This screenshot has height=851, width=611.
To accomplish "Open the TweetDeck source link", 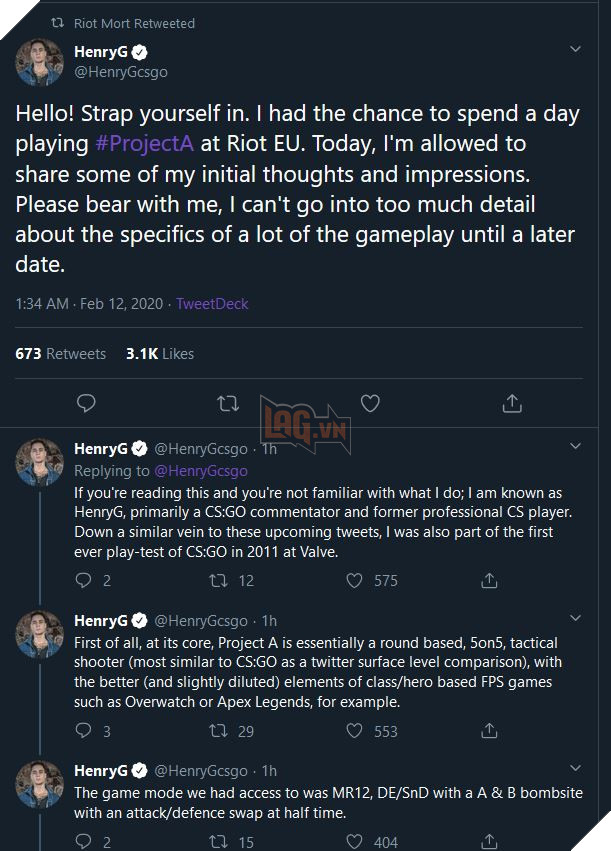I will pos(212,303).
